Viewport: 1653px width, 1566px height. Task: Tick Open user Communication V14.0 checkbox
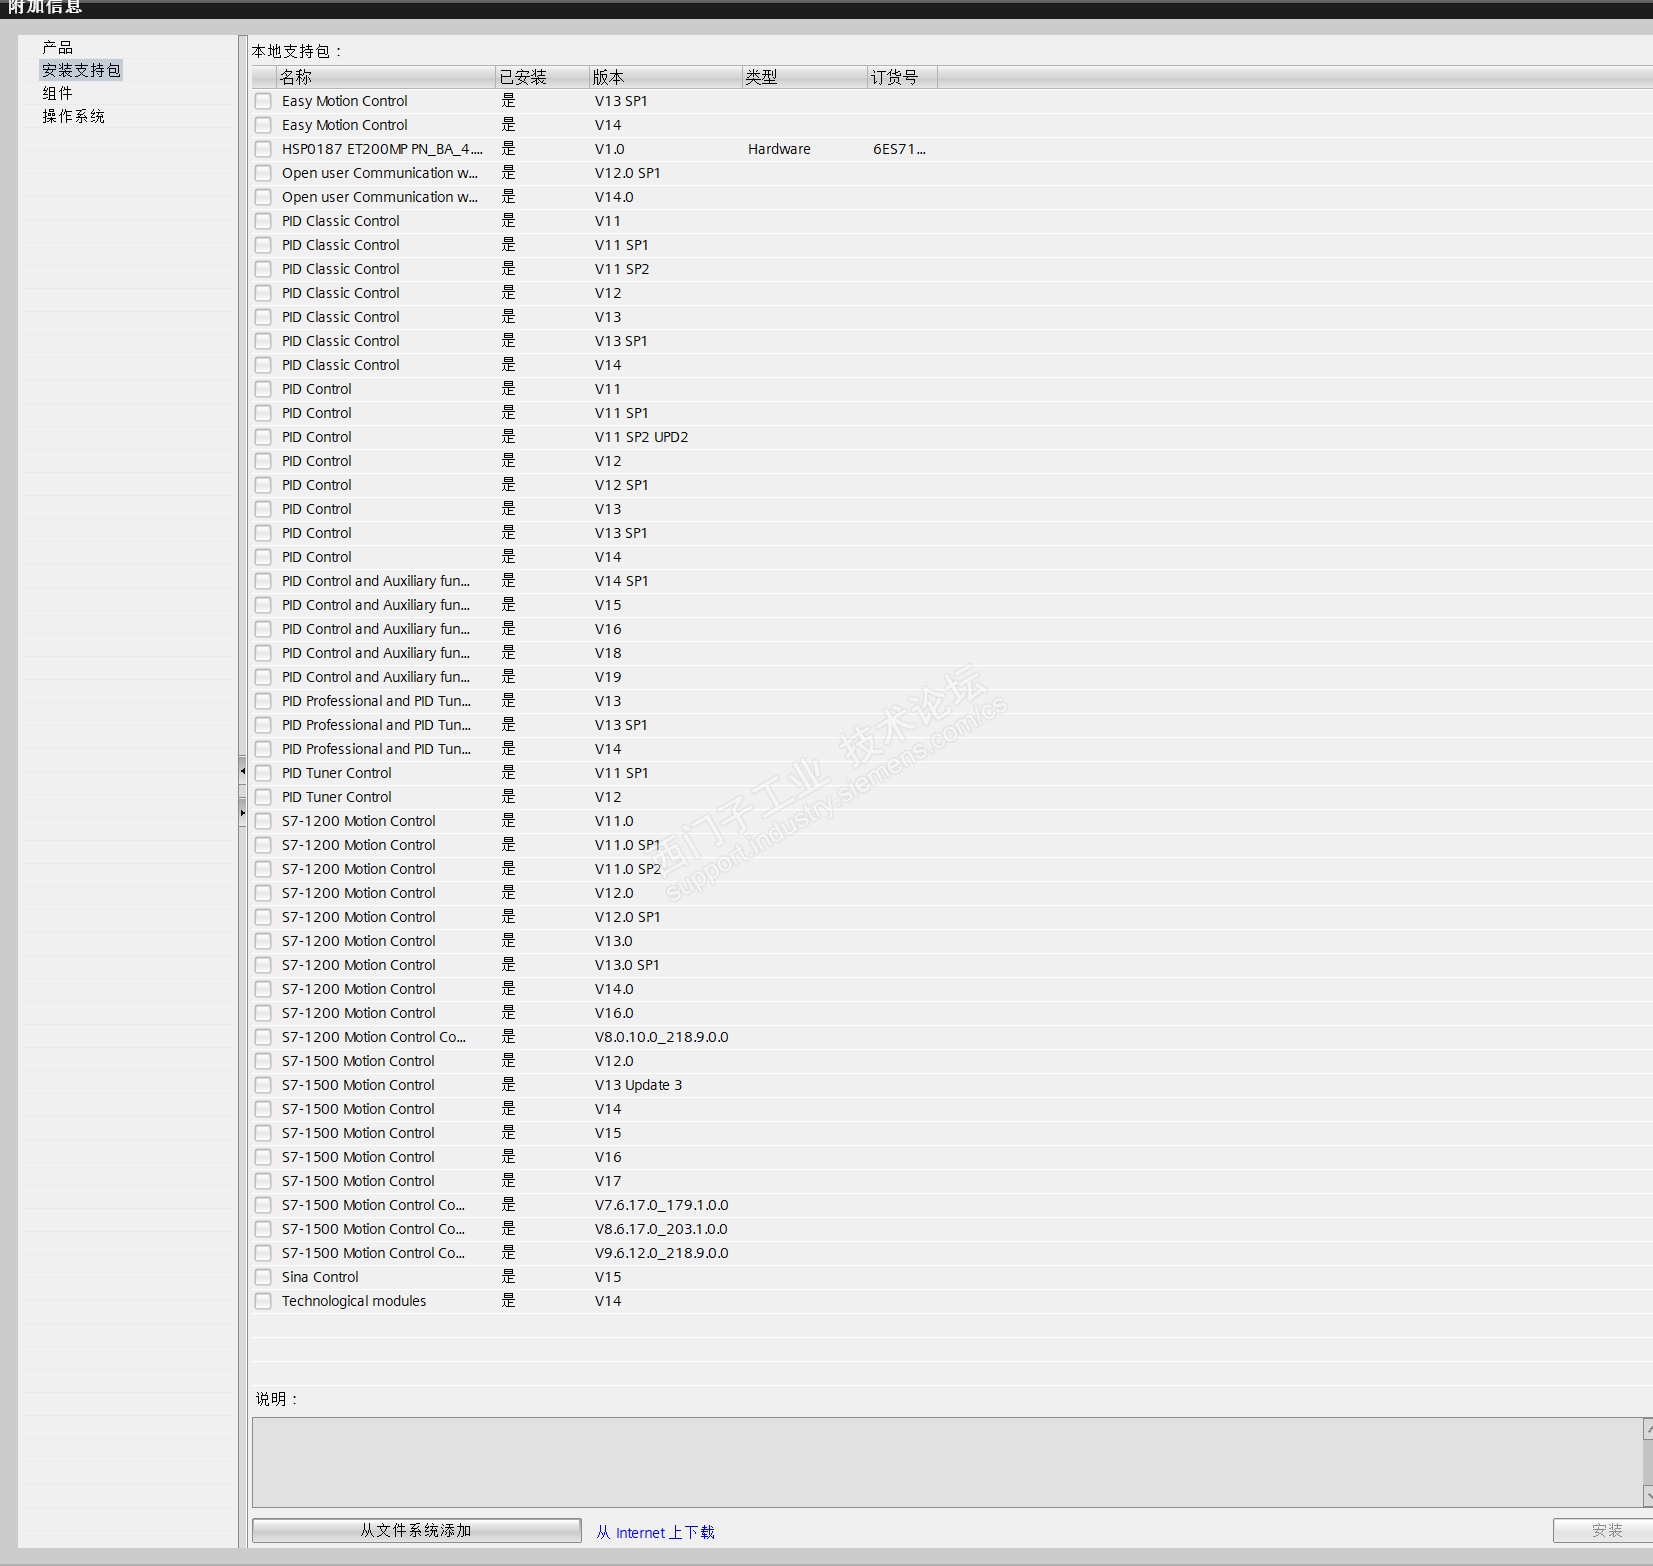pyautogui.click(x=263, y=197)
